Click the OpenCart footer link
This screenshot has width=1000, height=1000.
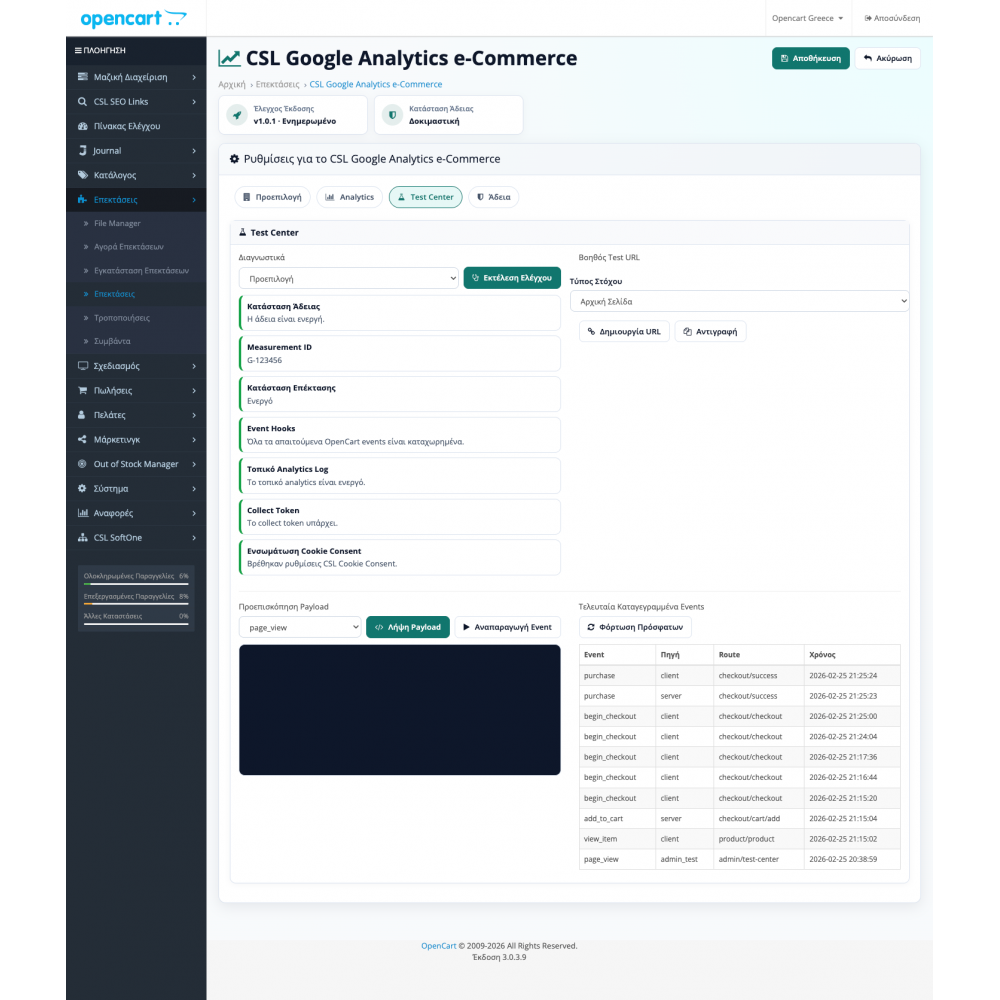point(439,946)
